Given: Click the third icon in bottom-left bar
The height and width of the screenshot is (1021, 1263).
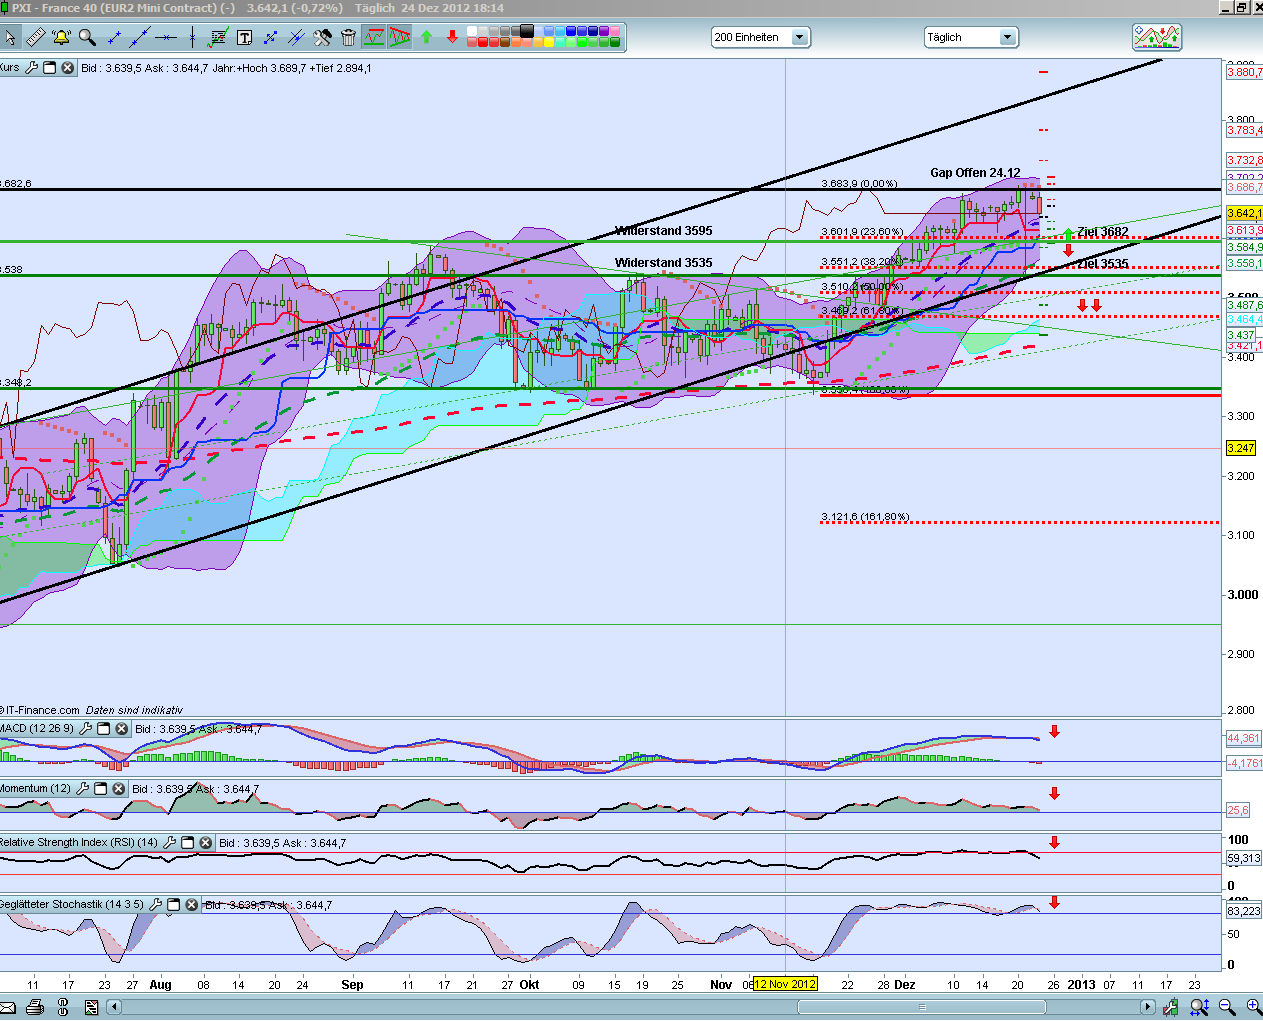Looking at the screenshot, I should point(63,1007).
